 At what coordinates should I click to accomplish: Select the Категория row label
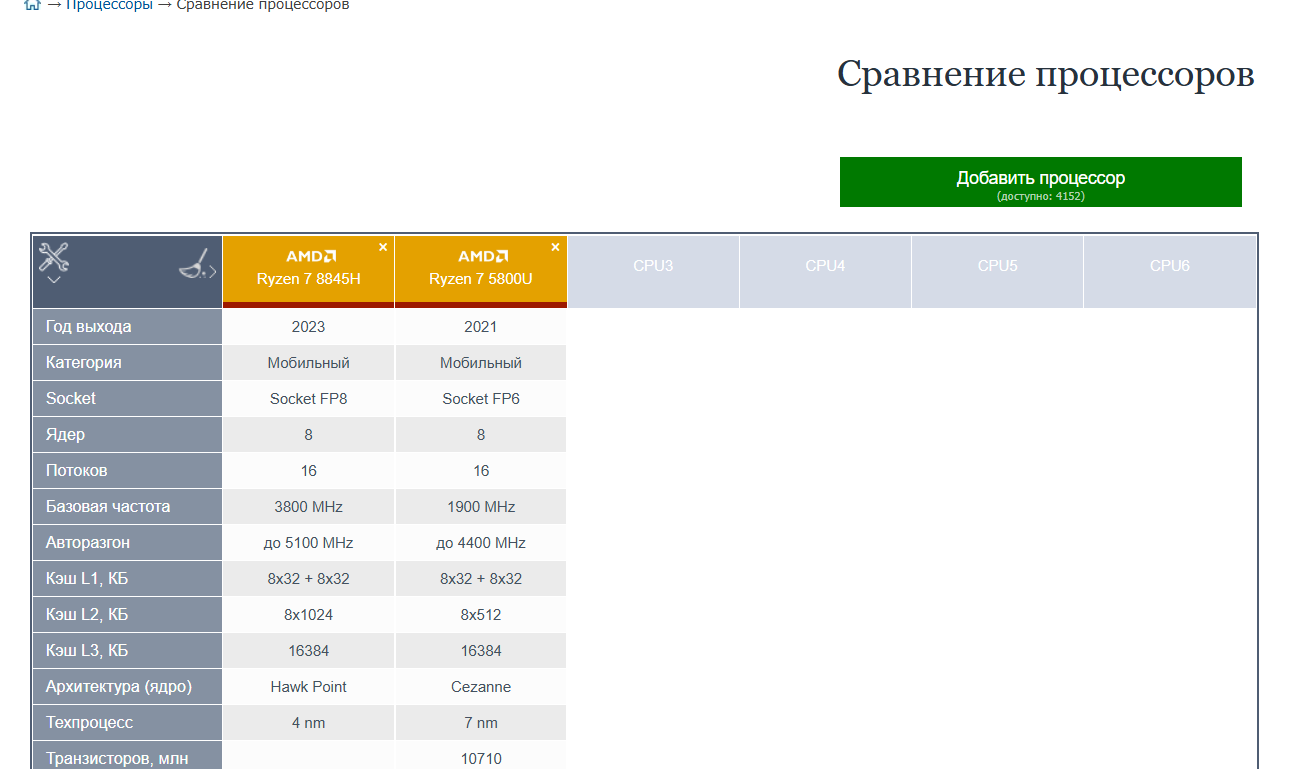(127, 363)
